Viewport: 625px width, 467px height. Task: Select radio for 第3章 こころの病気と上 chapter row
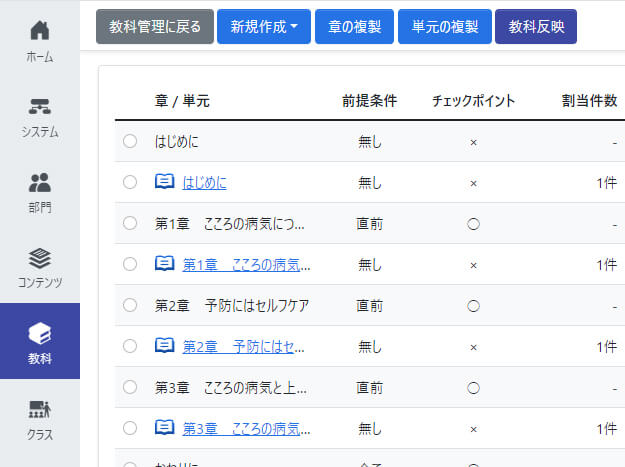coord(130,387)
